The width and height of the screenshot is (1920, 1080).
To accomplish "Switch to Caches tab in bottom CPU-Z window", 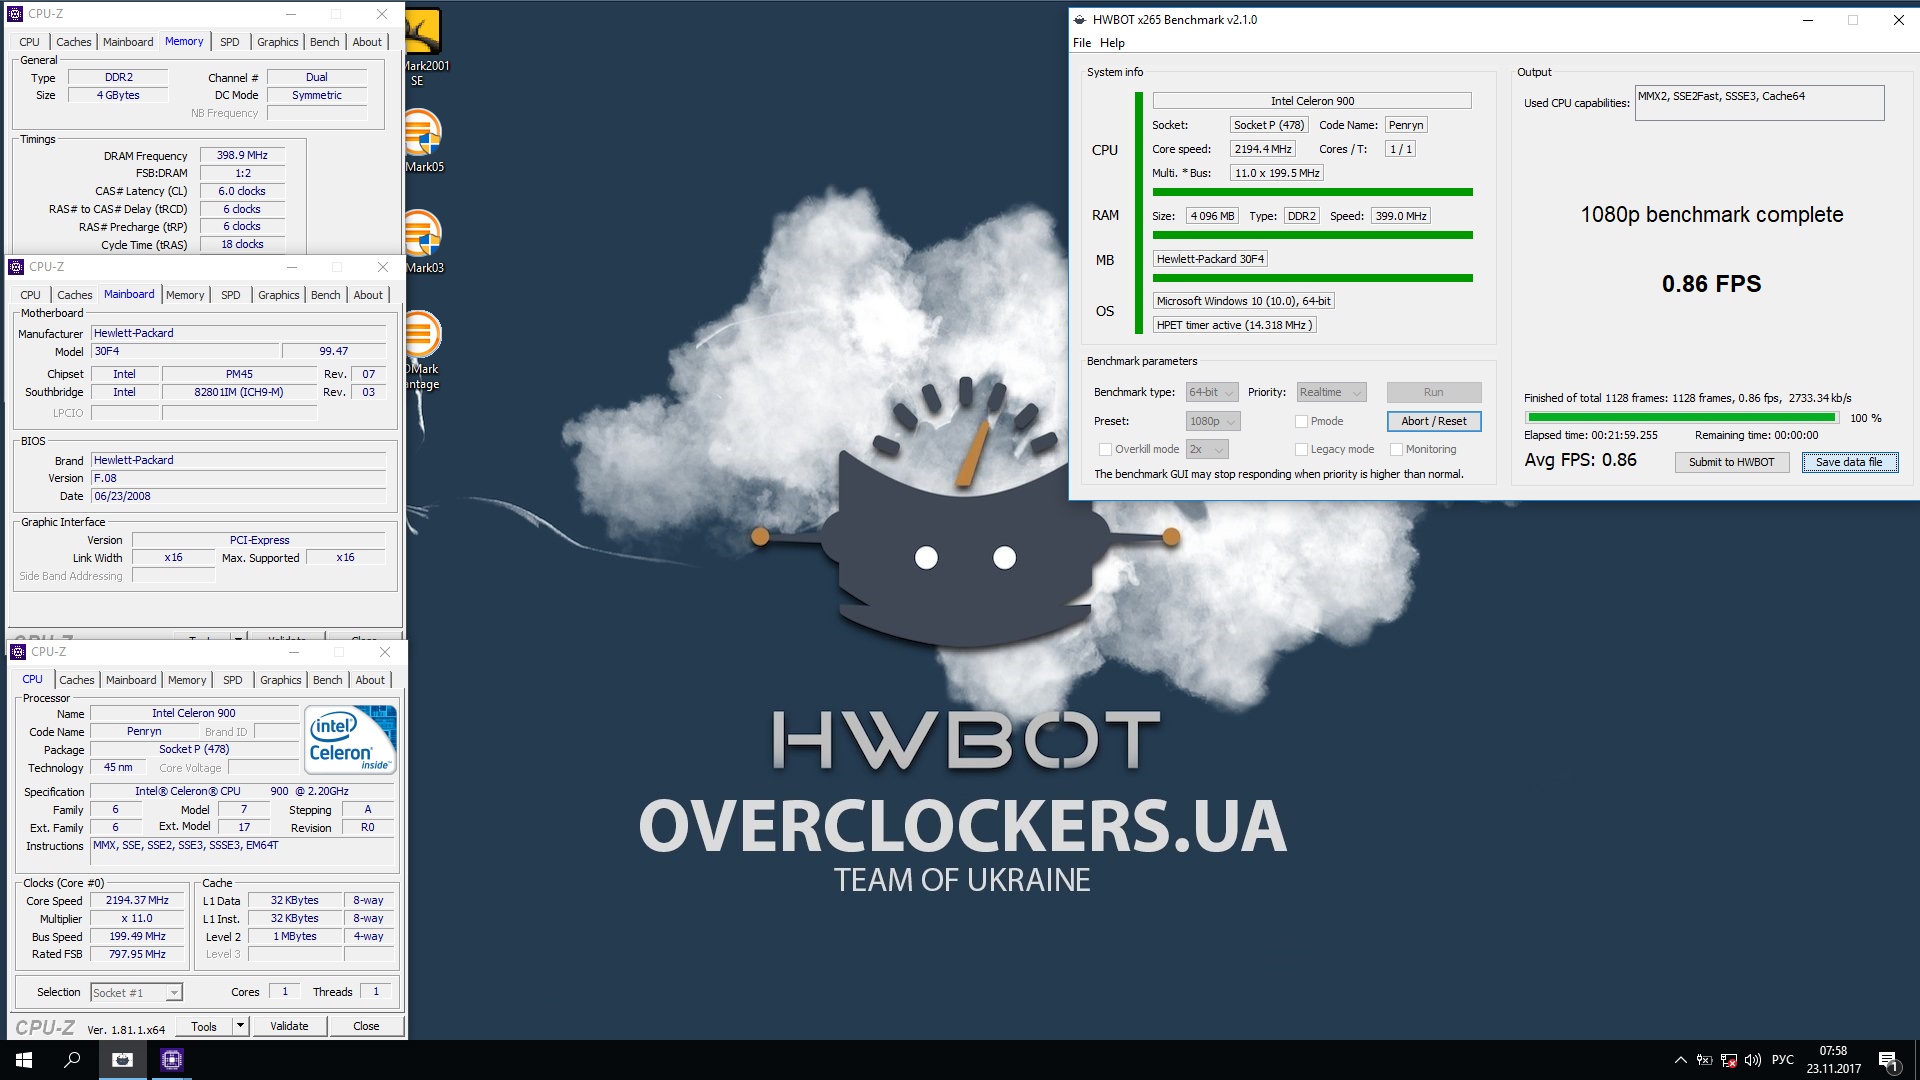I will tap(76, 680).
